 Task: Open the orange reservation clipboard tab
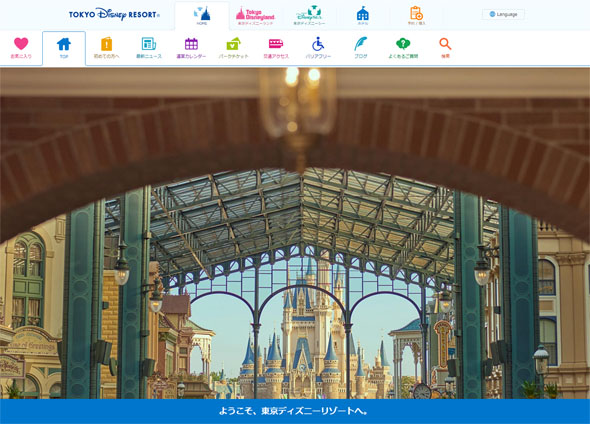(x=416, y=16)
